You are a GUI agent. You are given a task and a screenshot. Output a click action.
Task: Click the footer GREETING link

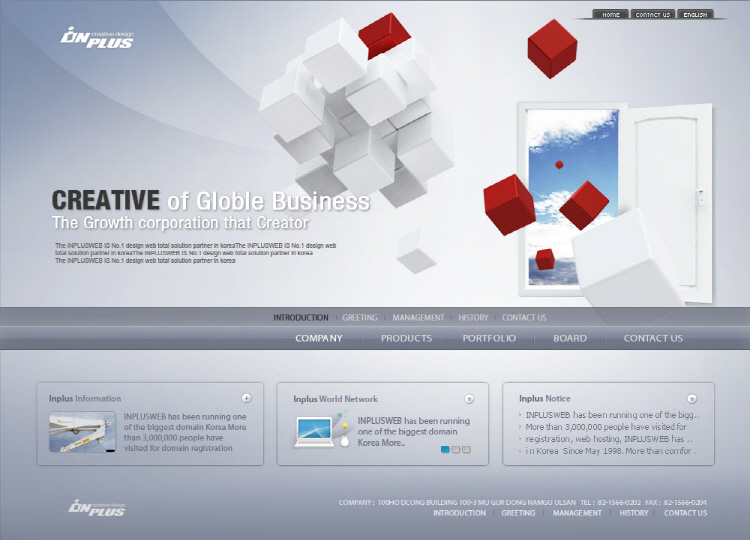518,513
